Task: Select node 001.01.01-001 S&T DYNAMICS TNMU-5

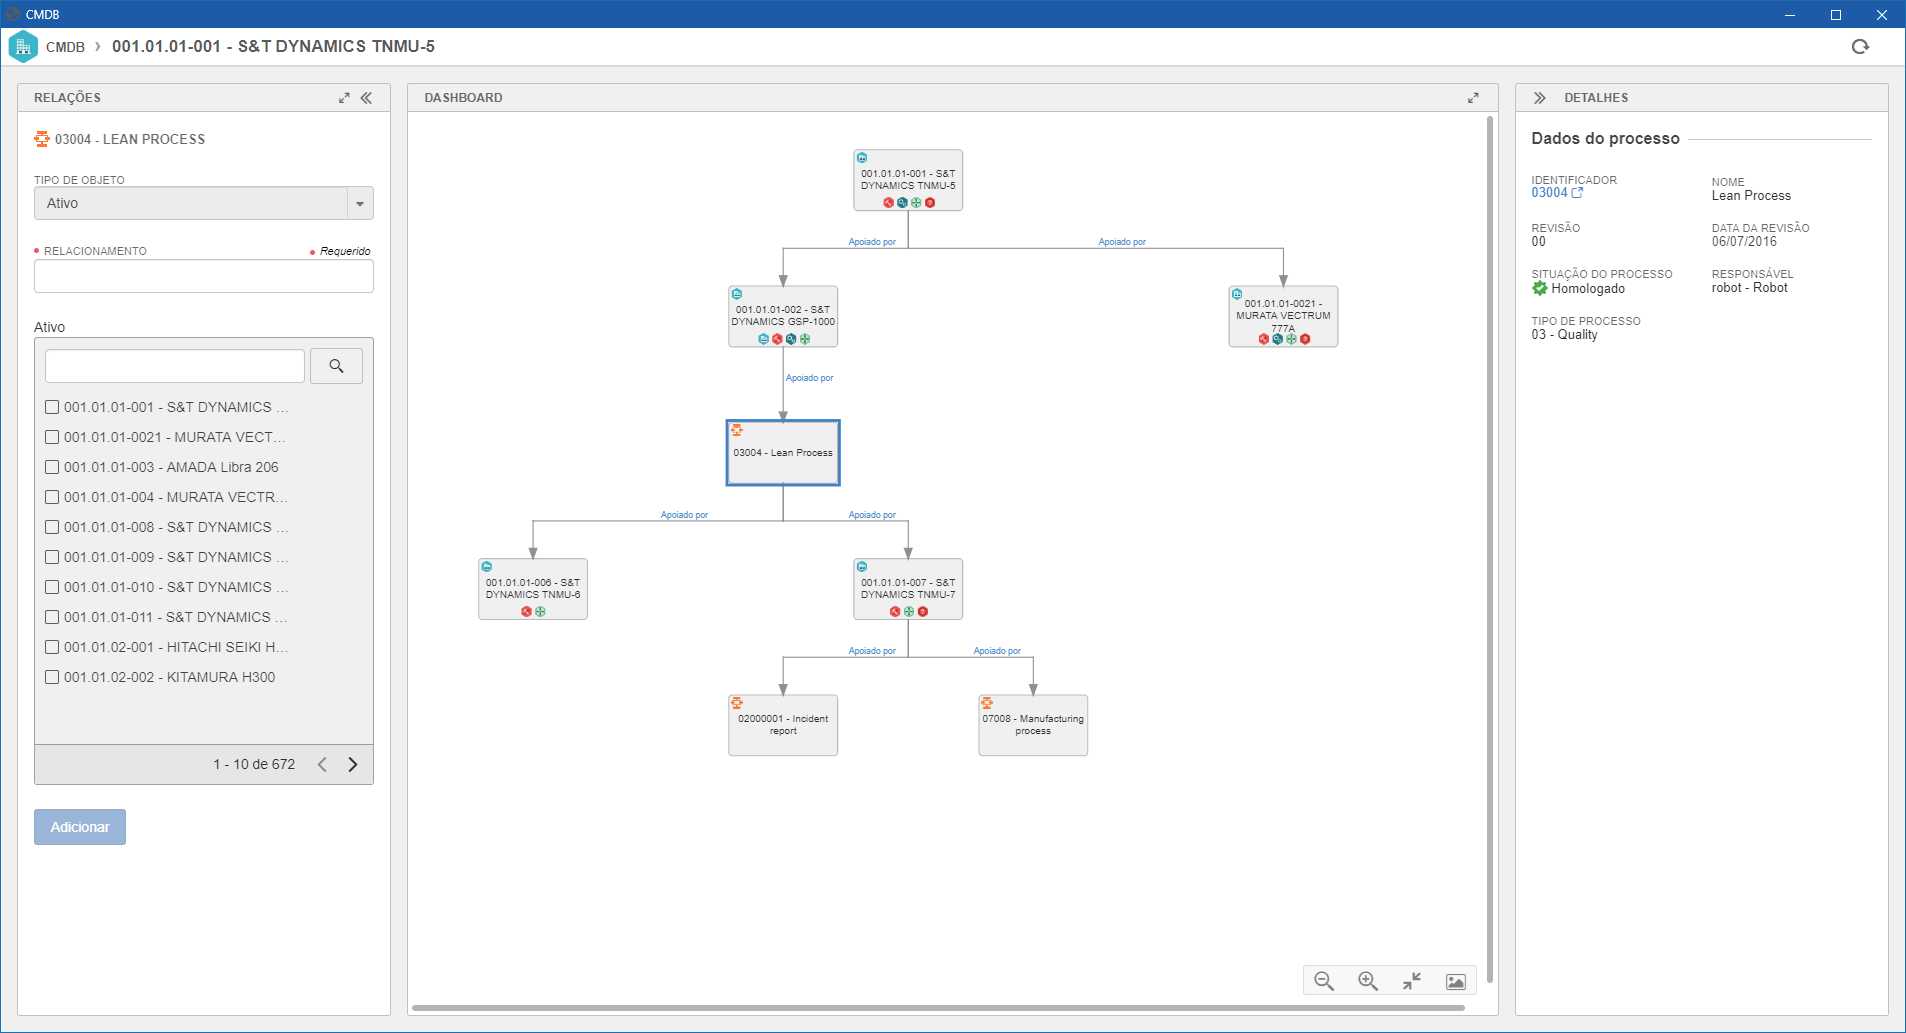Action: tap(908, 180)
